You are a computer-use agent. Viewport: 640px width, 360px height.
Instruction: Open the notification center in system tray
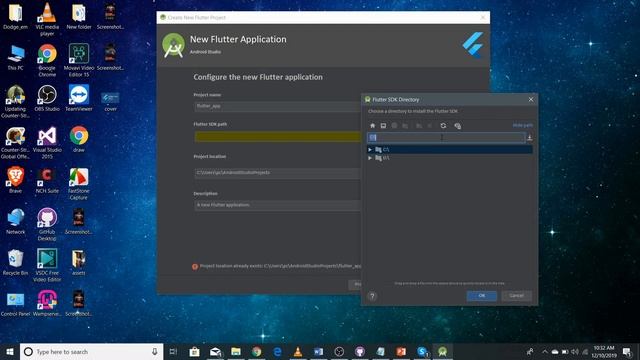[x=627, y=351]
